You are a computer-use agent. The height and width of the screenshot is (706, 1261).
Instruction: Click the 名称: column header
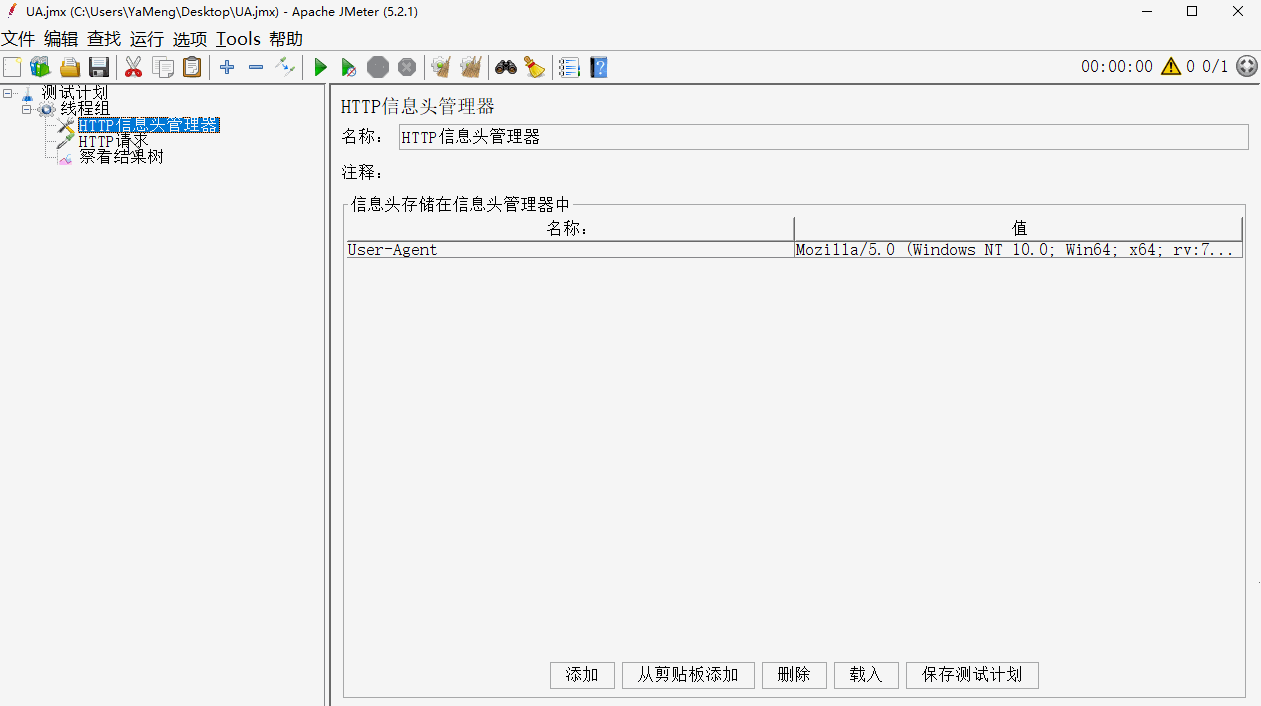[569, 229]
